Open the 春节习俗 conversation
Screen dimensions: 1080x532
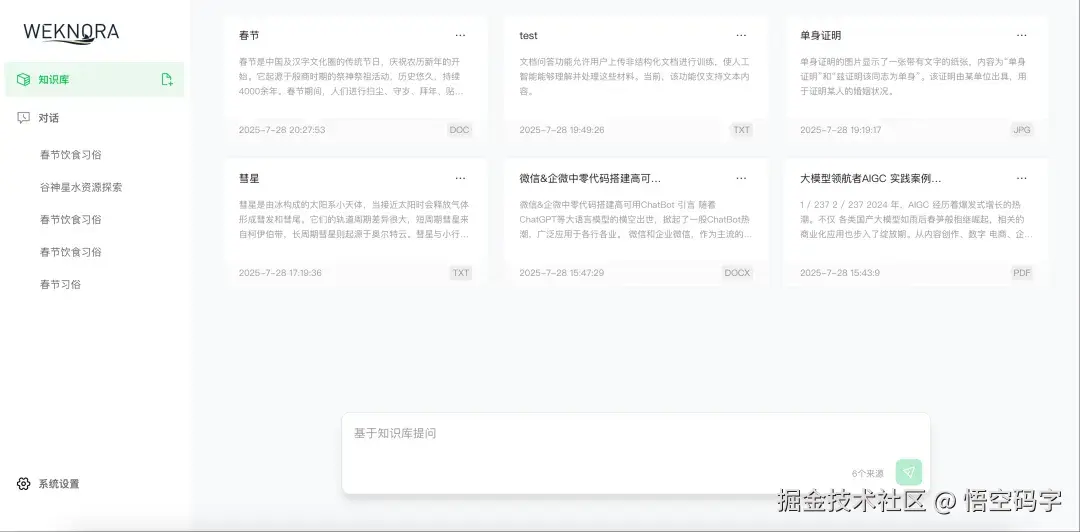[61, 284]
